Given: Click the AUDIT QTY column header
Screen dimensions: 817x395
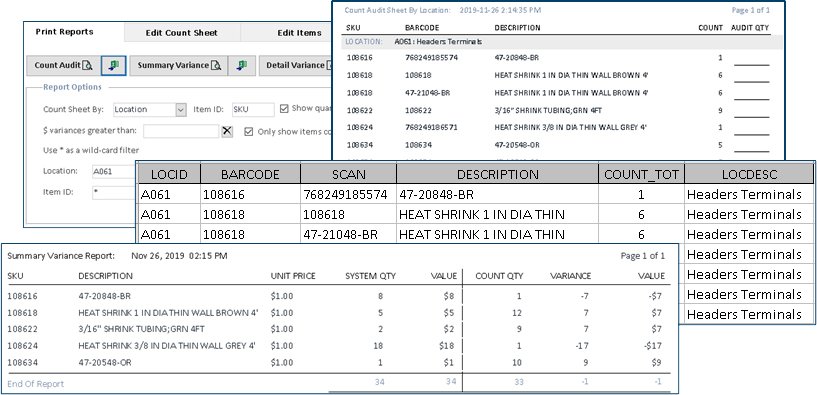Looking at the screenshot, I should pyautogui.click(x=750, y=28).
